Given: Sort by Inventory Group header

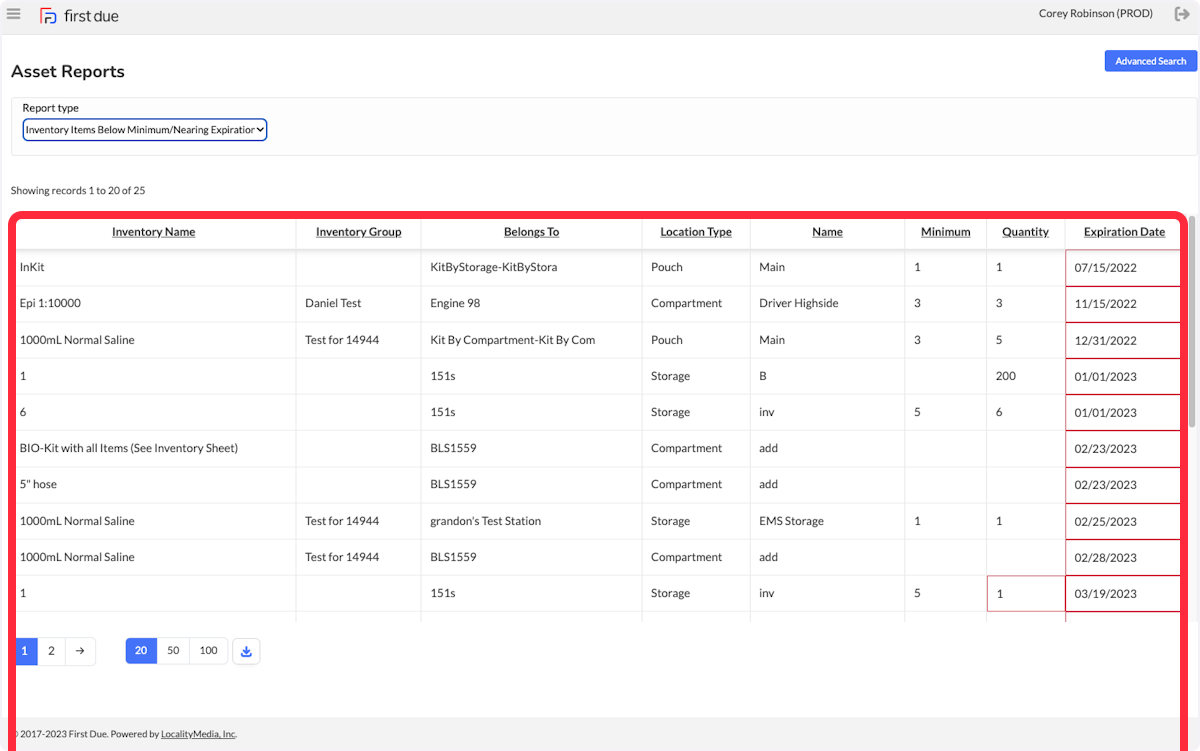Looking at the screenshot, I should point(358,232).
